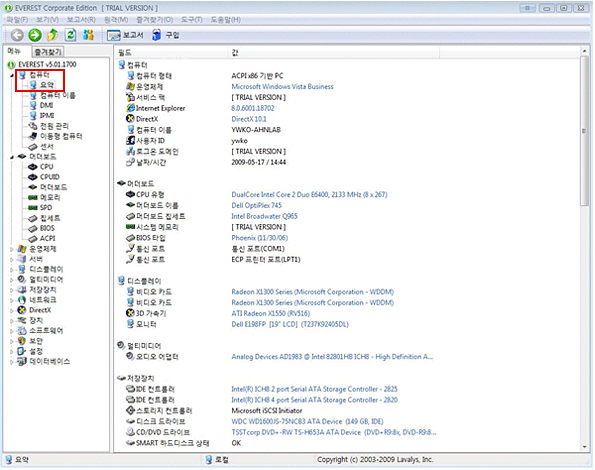Viewport: 595px width, 470px height.
Task: Open DualCore Intel Core 2 Duo link
Action: pyautogui.click(x=309, y=195)
